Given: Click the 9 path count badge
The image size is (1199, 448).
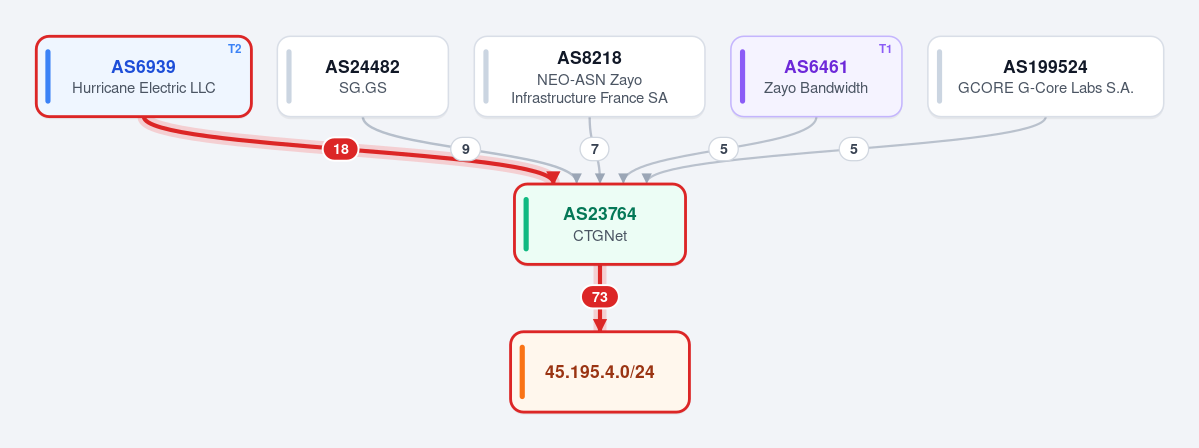Looking at the screenshot, I should pos(466,149).
